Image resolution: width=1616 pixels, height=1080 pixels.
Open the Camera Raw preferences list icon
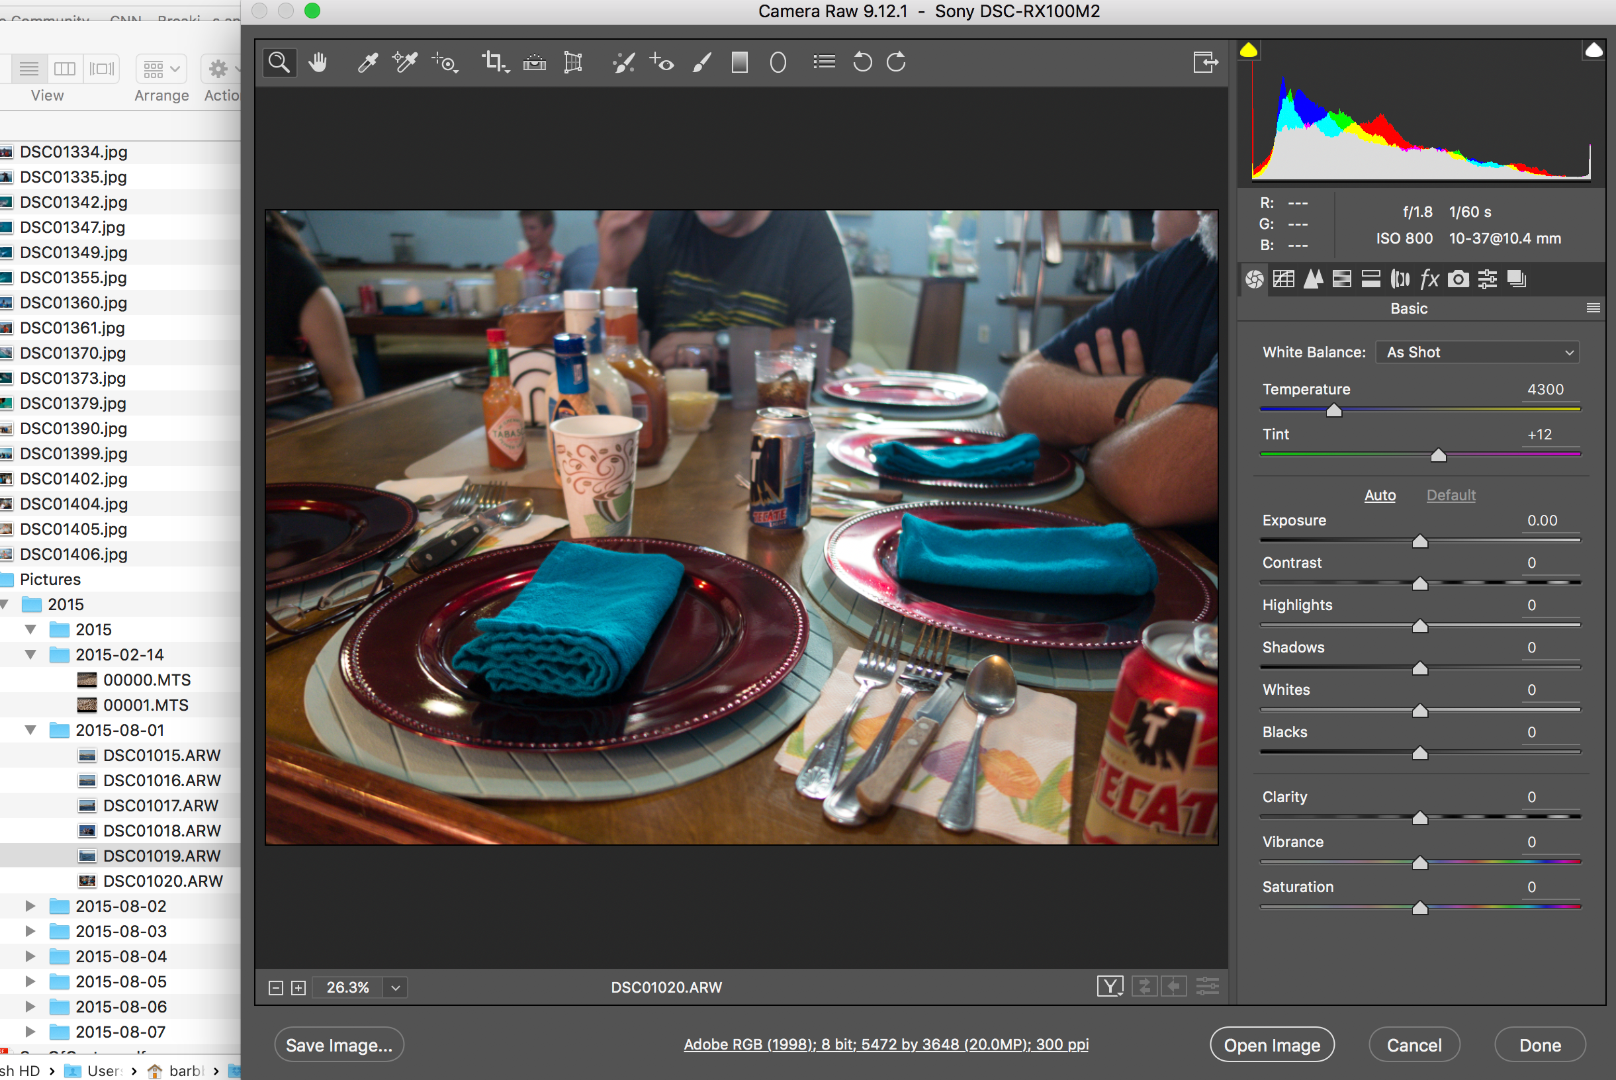(824, 62)
